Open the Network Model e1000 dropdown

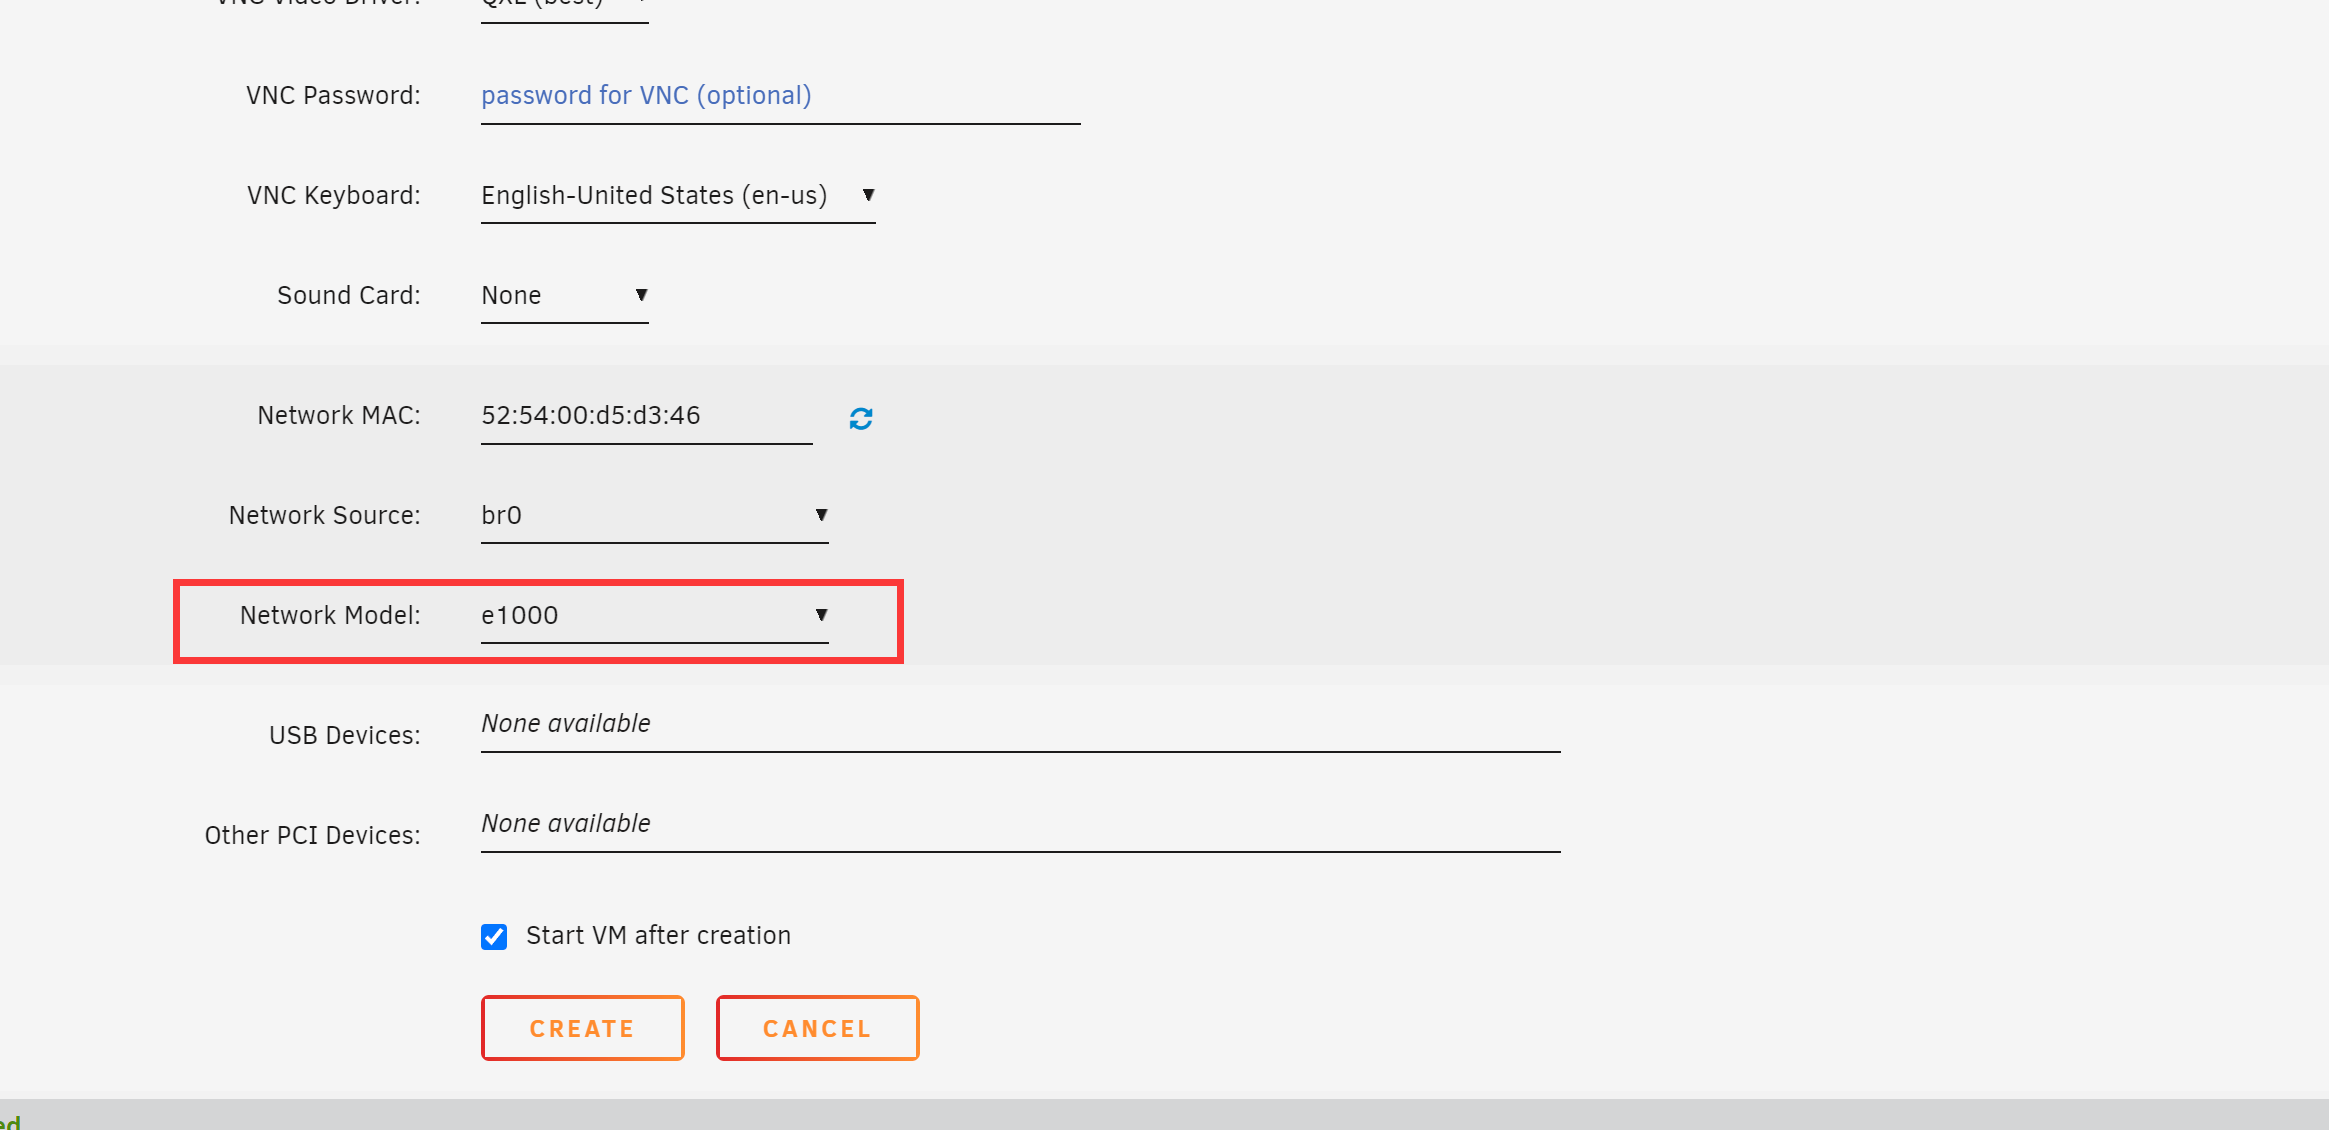point(654,616)
